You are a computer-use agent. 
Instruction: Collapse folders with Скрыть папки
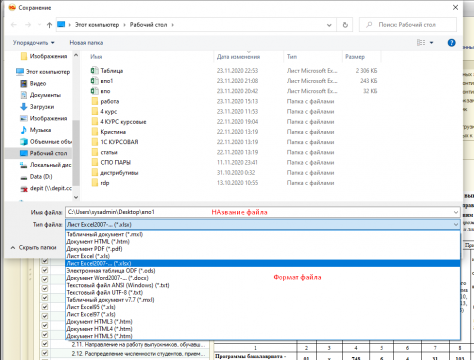(33, 248)
